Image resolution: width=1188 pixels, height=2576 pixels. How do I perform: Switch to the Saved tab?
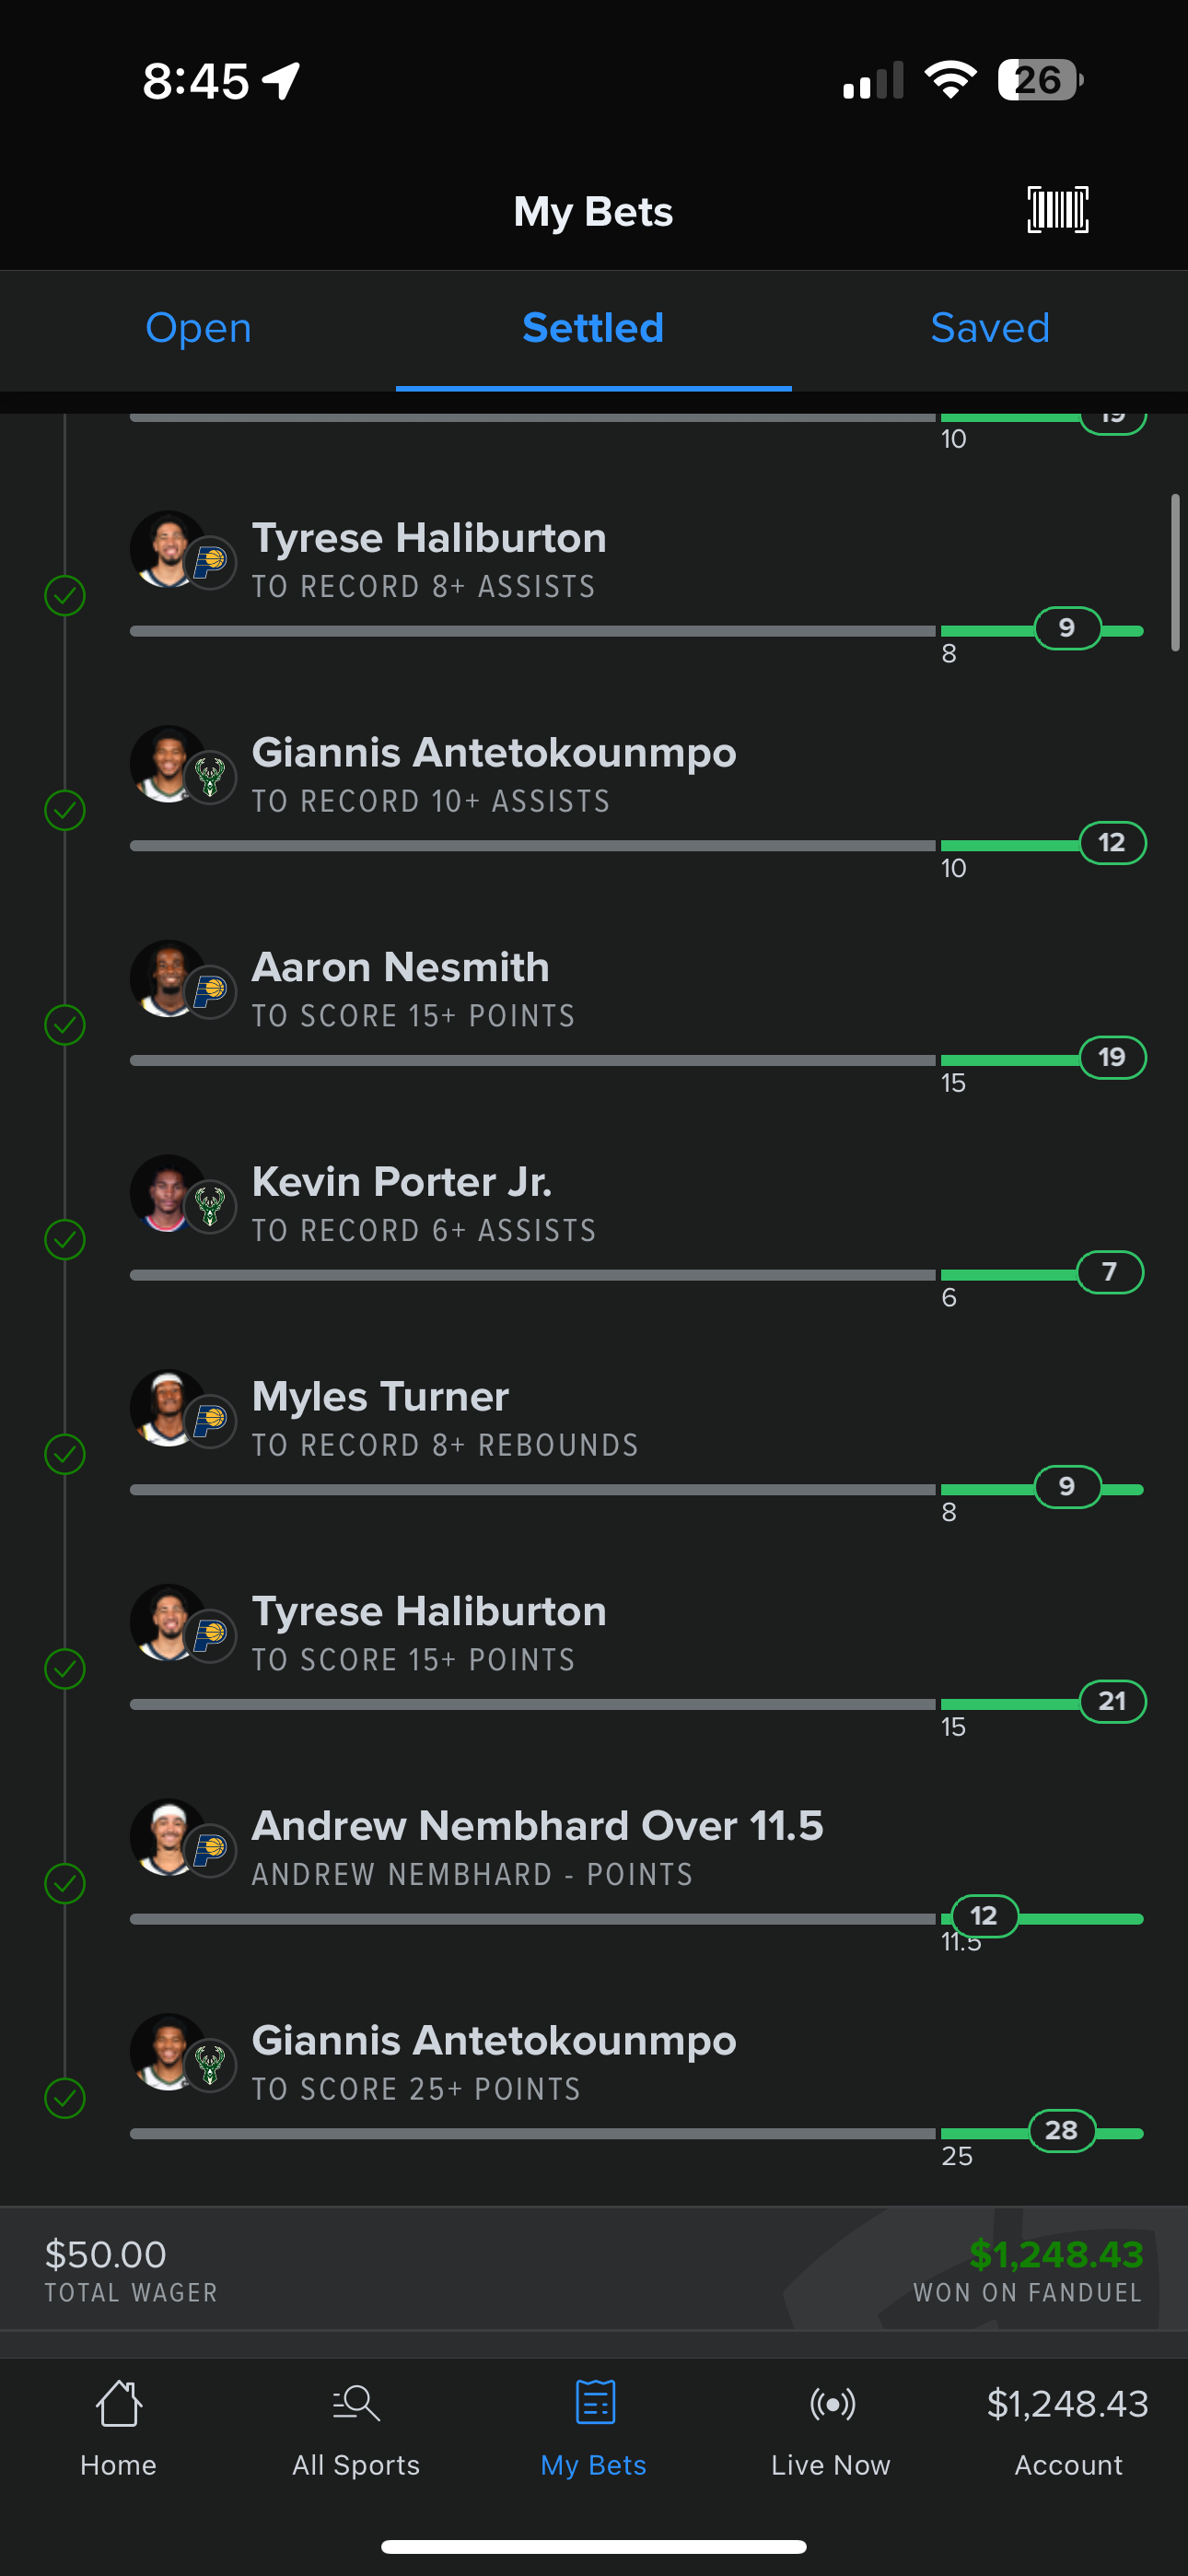[x=990, y=328]
